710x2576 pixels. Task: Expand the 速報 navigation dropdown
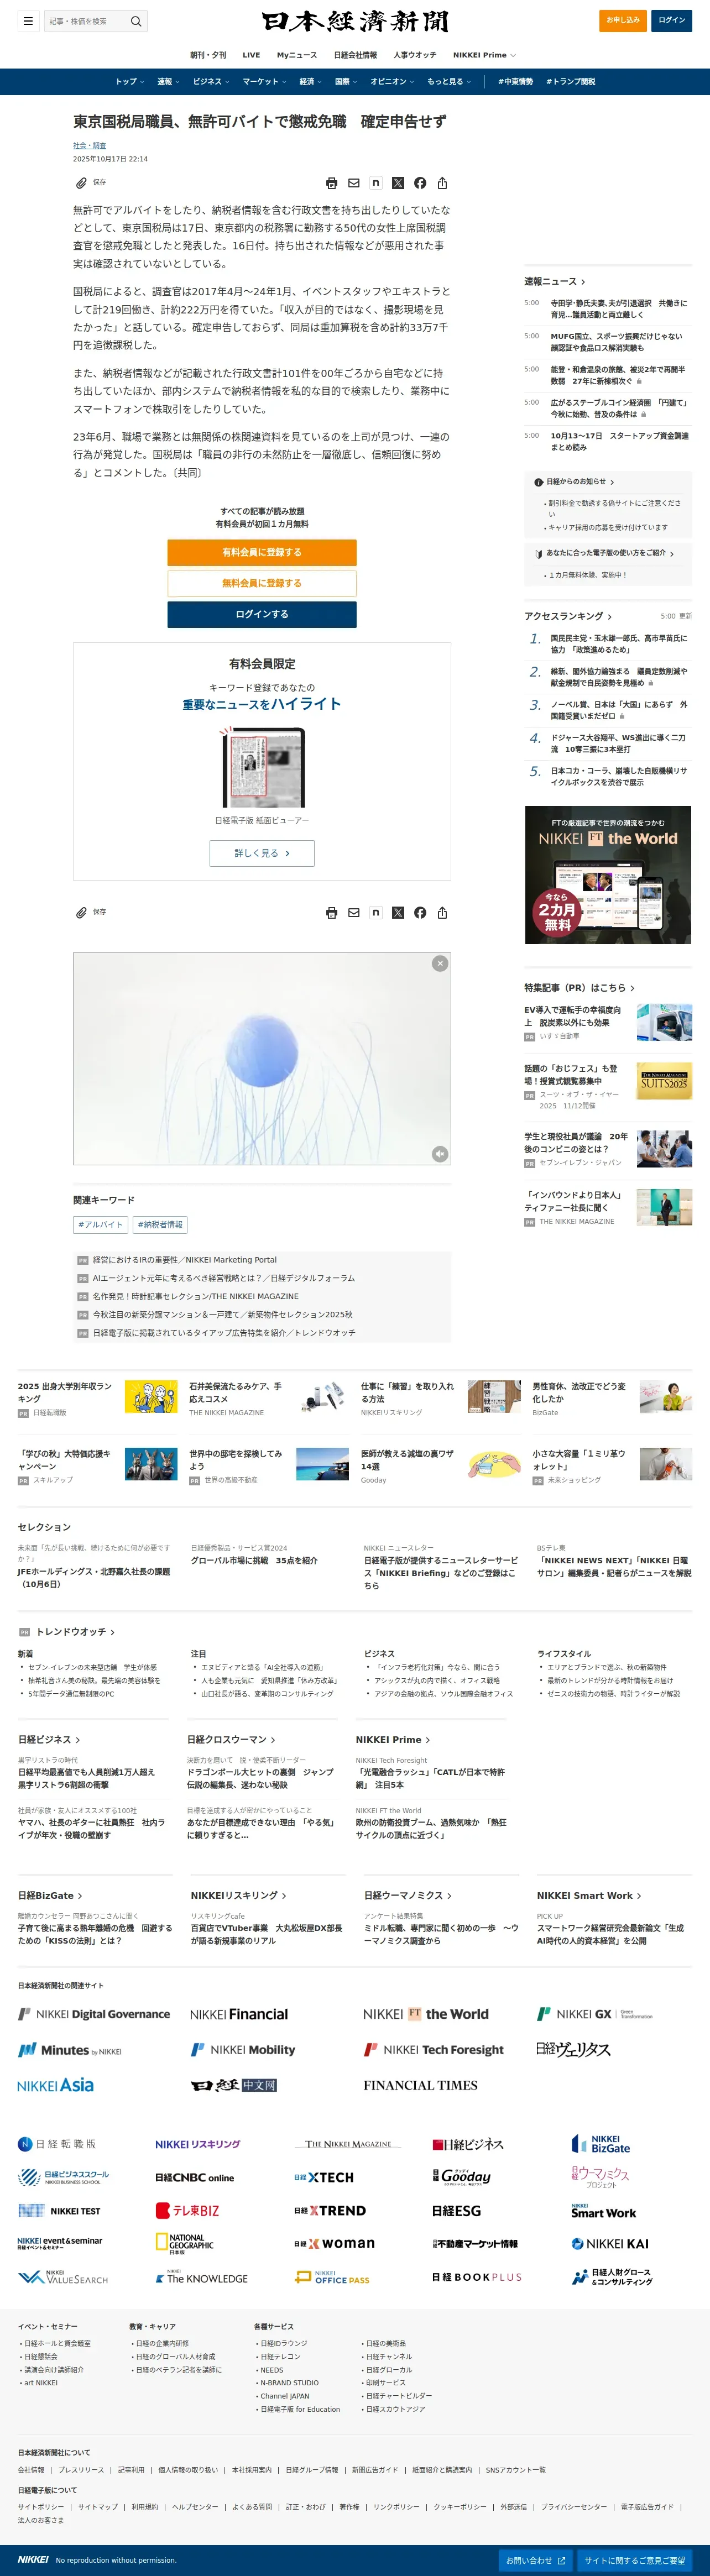[169, 82]
